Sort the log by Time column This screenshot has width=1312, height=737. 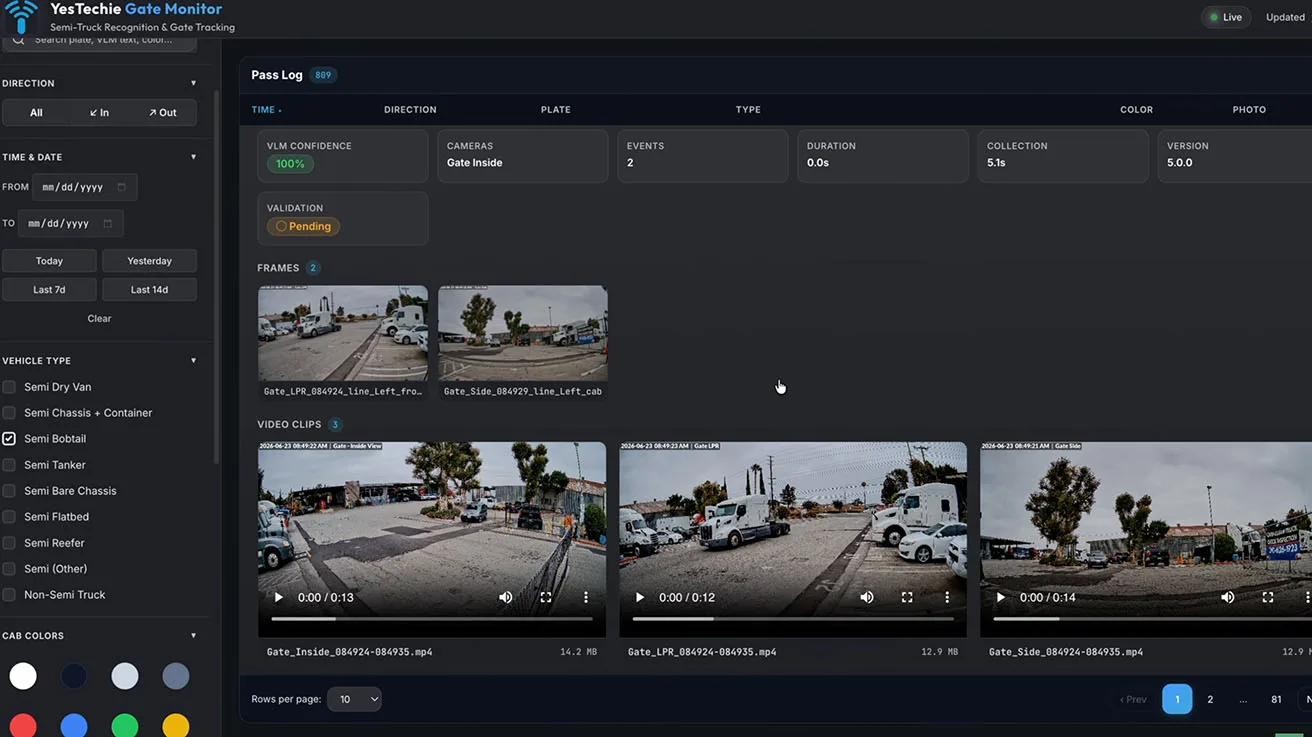[266, 110]
